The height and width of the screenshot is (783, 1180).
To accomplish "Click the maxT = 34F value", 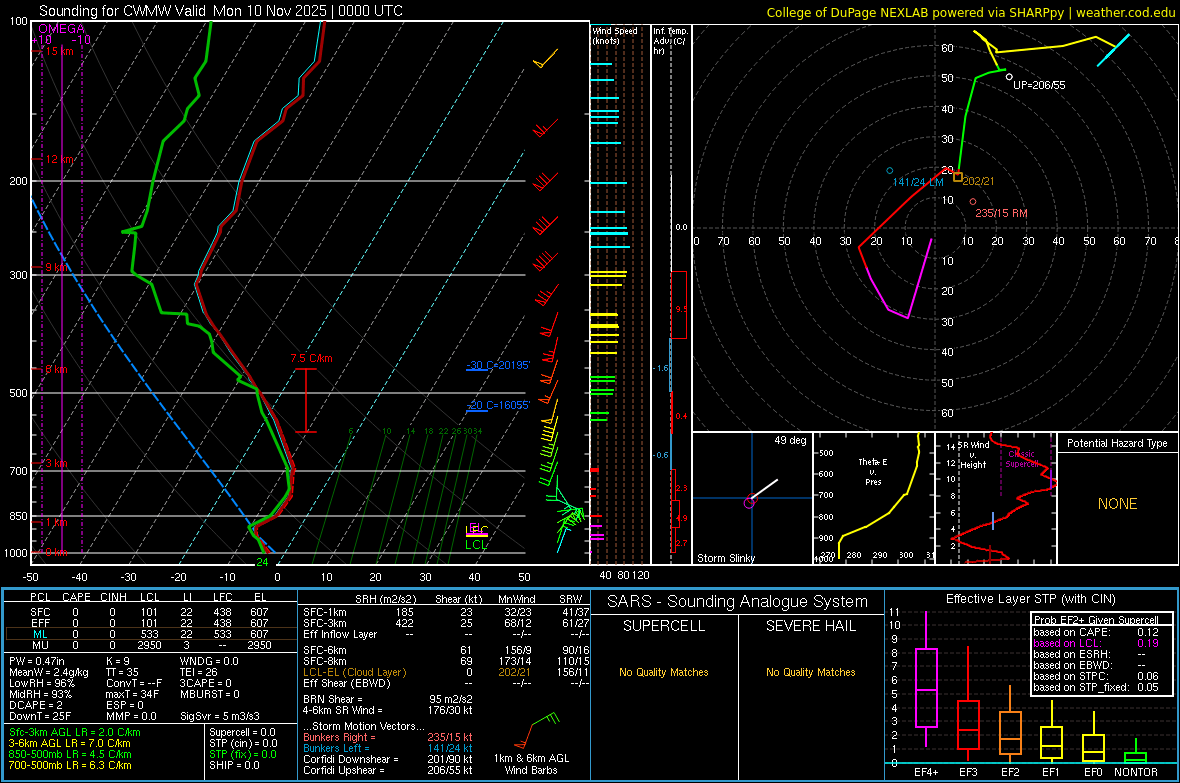I will 132,694.
